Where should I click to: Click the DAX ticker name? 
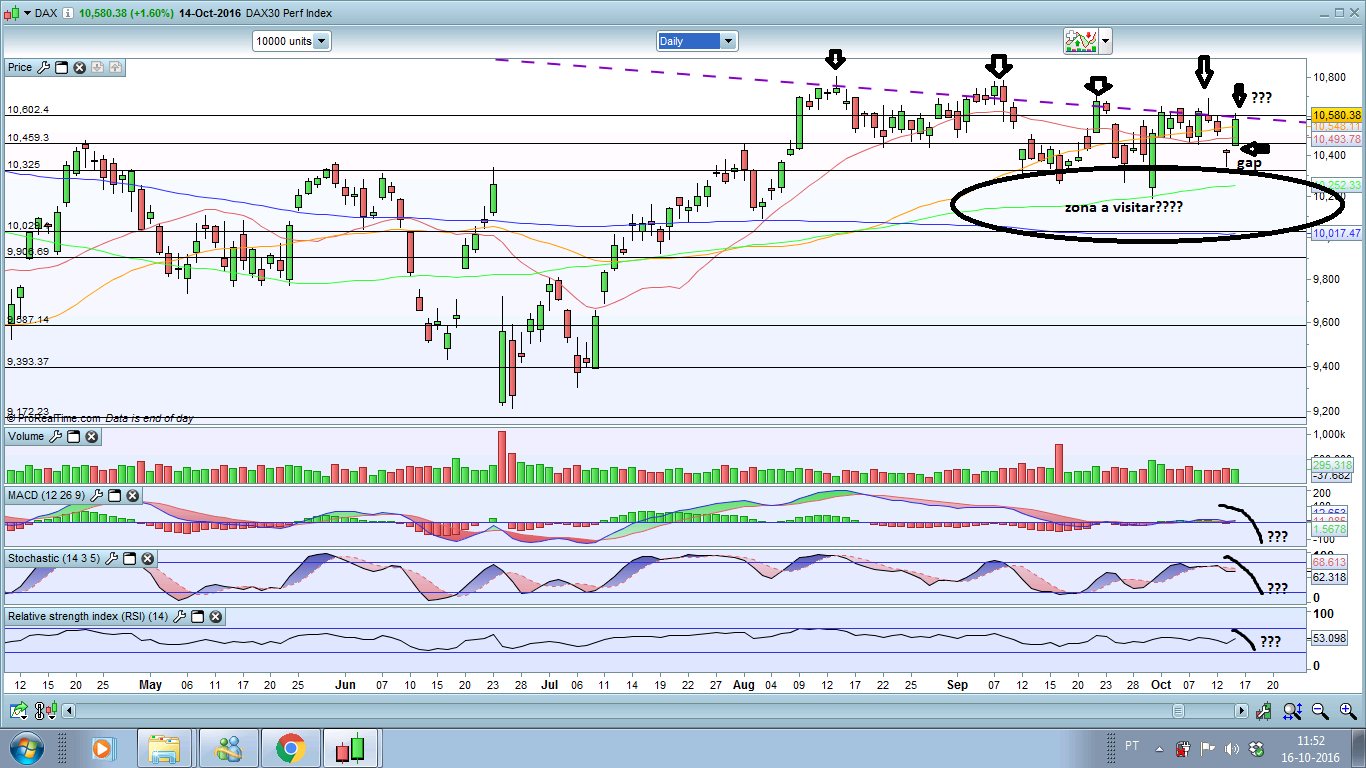(45, 13)
